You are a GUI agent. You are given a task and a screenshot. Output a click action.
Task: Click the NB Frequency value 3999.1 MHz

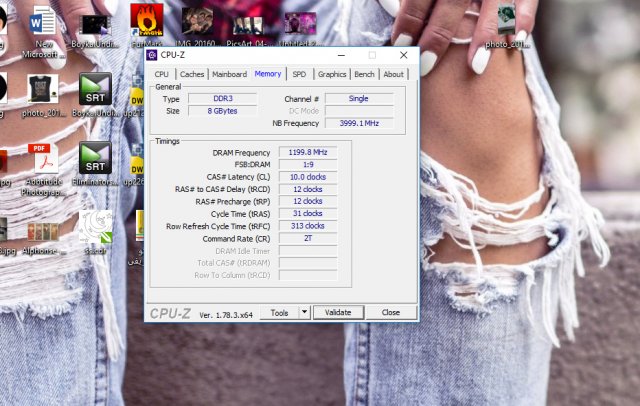click(359, 123)
